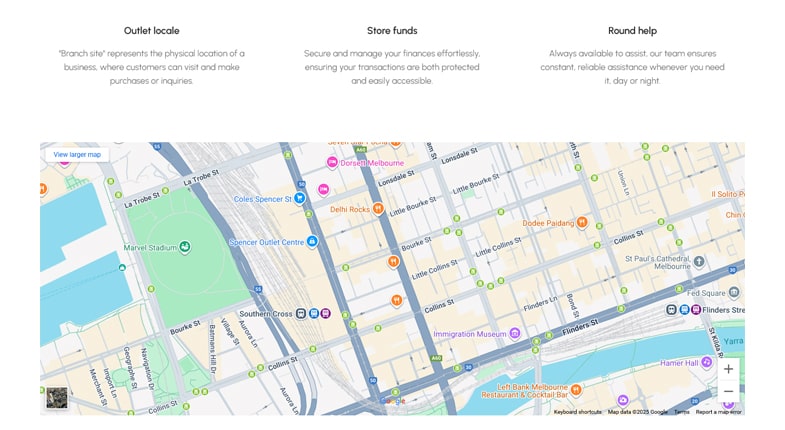Select St Paul's Cathedral map pin
Viewport: 785px width, 430px height.
699,261
